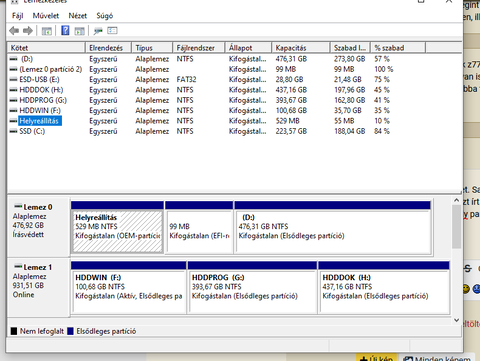Open the Művelet menu

coord(46,16)
